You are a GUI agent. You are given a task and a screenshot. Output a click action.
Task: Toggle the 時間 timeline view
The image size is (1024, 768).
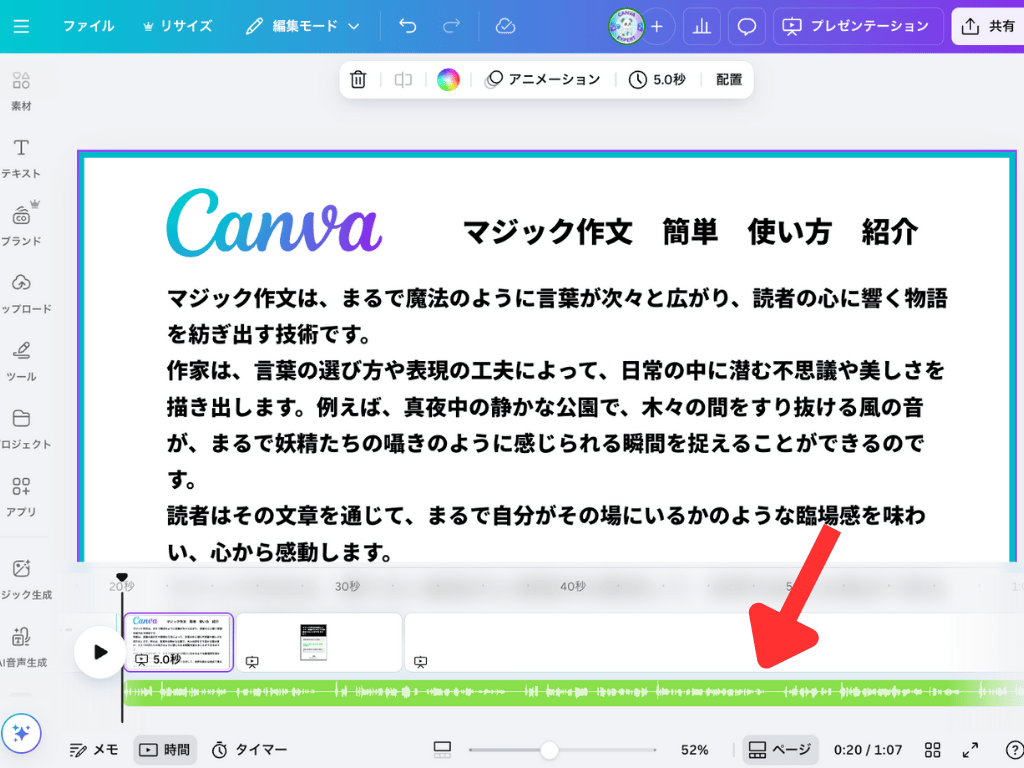165,750
